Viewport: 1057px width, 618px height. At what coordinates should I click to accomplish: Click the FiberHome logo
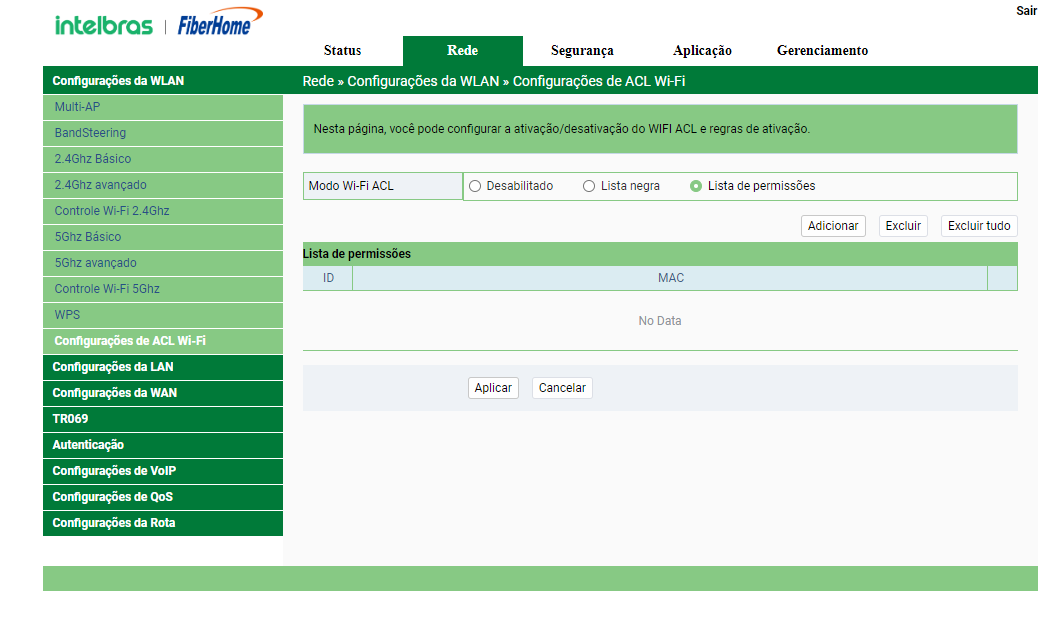tap(220, 22)
